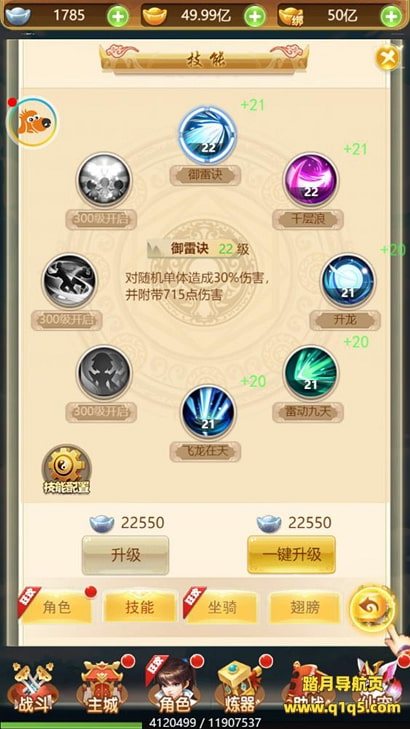Close the skills panel with X
Image resolution: width=410 pixels, height=729 pixels.
388,57
